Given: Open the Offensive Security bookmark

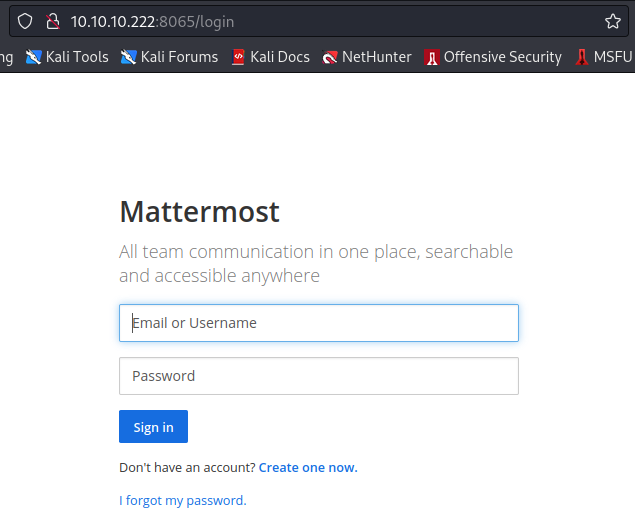Looking at the screenshot, I should pos(493,57).
